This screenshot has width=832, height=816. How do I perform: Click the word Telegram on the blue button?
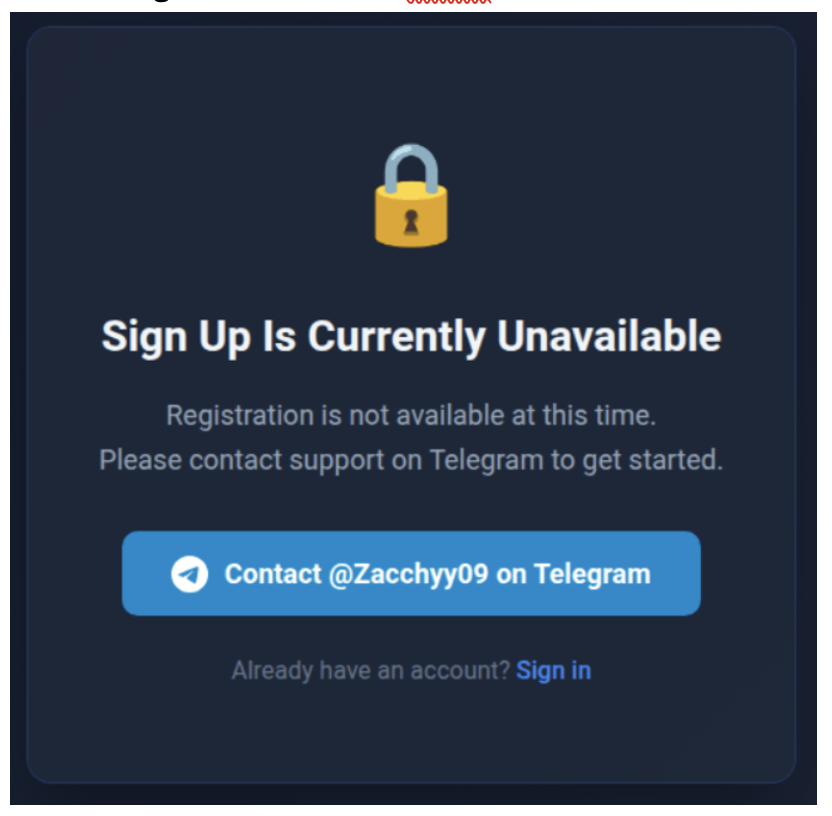point(592,575)
